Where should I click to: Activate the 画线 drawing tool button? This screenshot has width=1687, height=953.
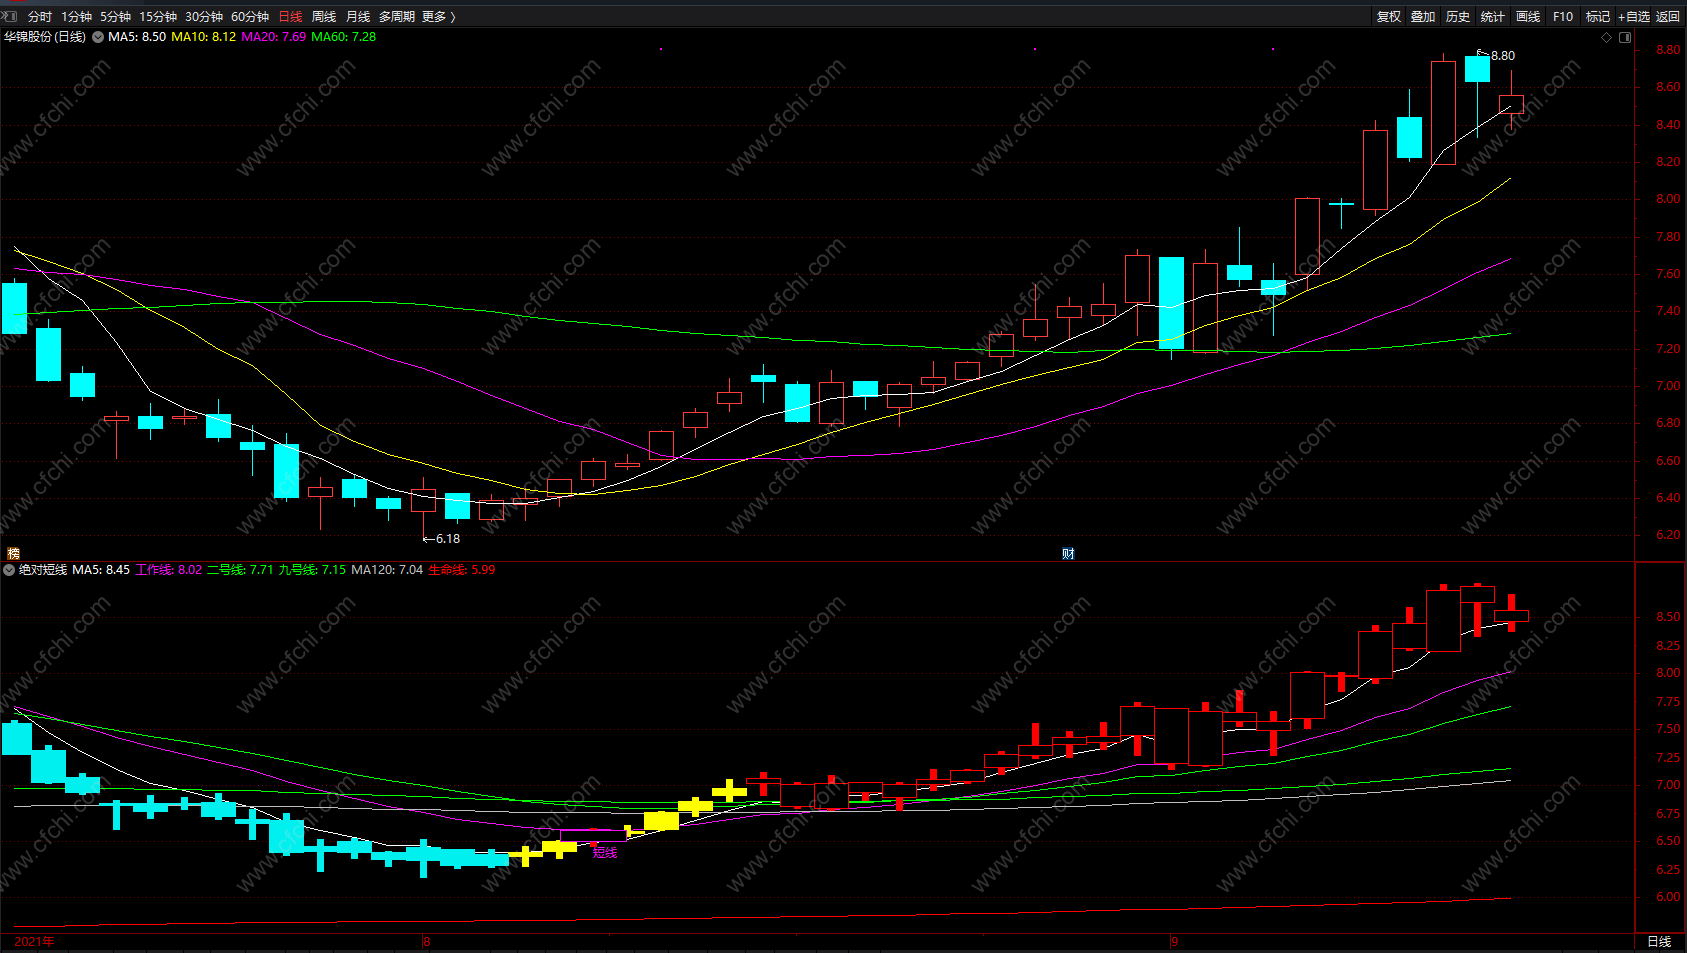tap(1528, 17)
